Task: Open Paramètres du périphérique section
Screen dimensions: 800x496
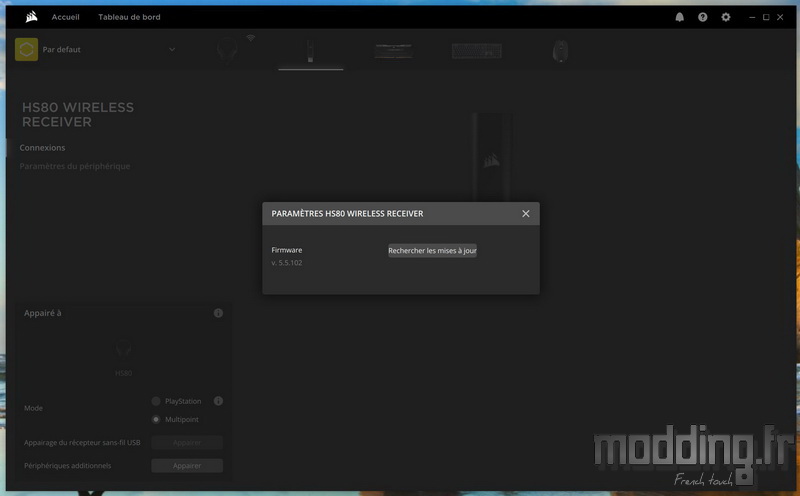Action: 74,166
